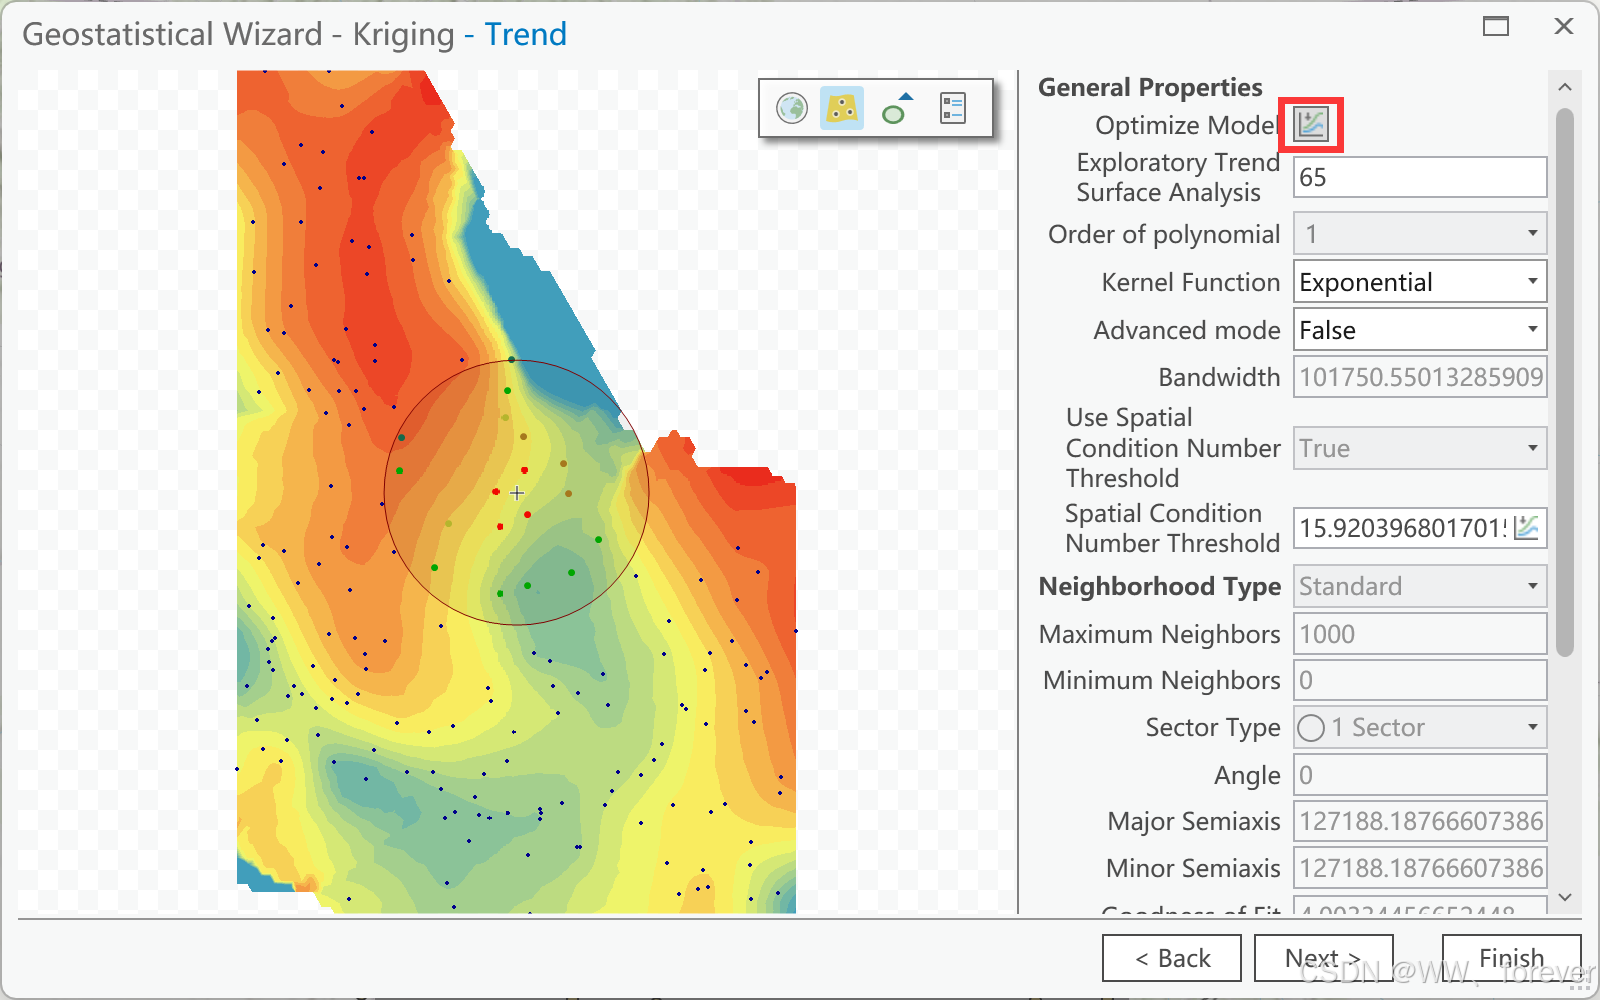This screenshot has height=1000, width=1600.
Task: Click the crosshair at the search circle center
Action: 517,493
